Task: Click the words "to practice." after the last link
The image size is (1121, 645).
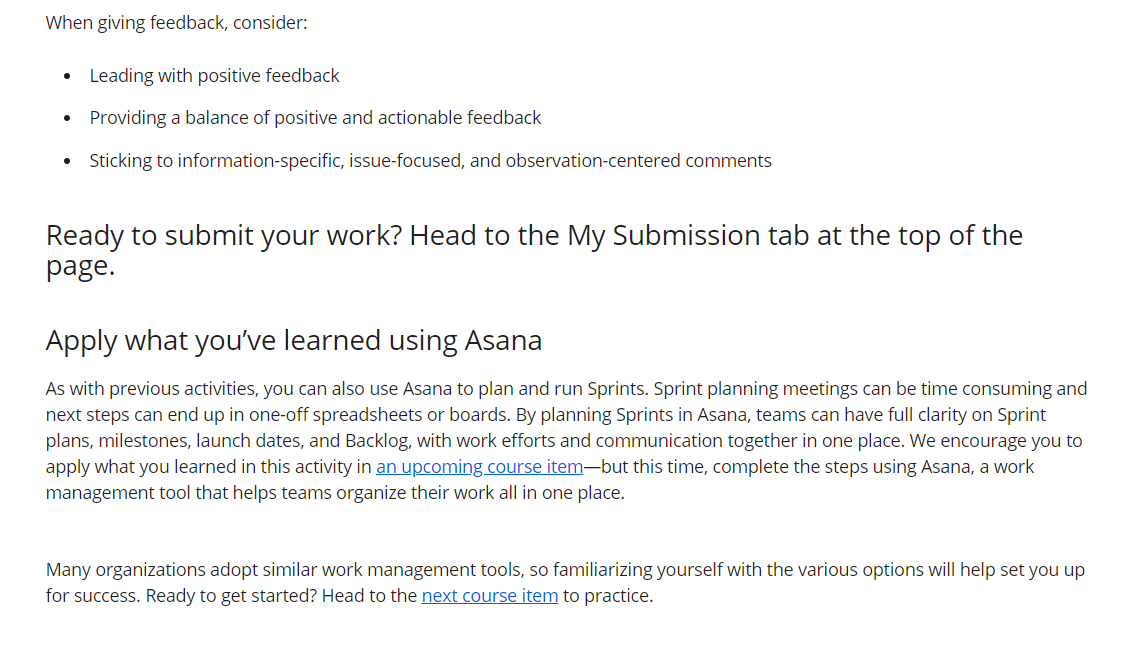Action: coord(608,596)
